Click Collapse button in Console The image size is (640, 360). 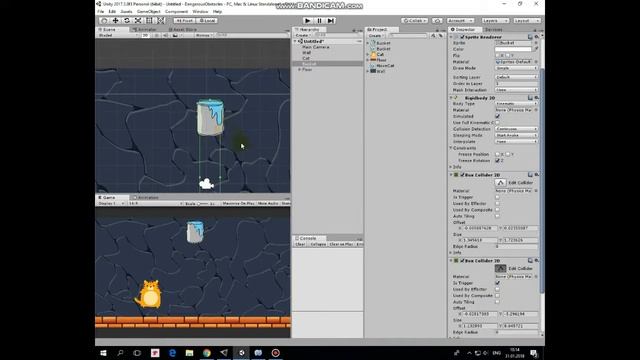coord(318,244)
